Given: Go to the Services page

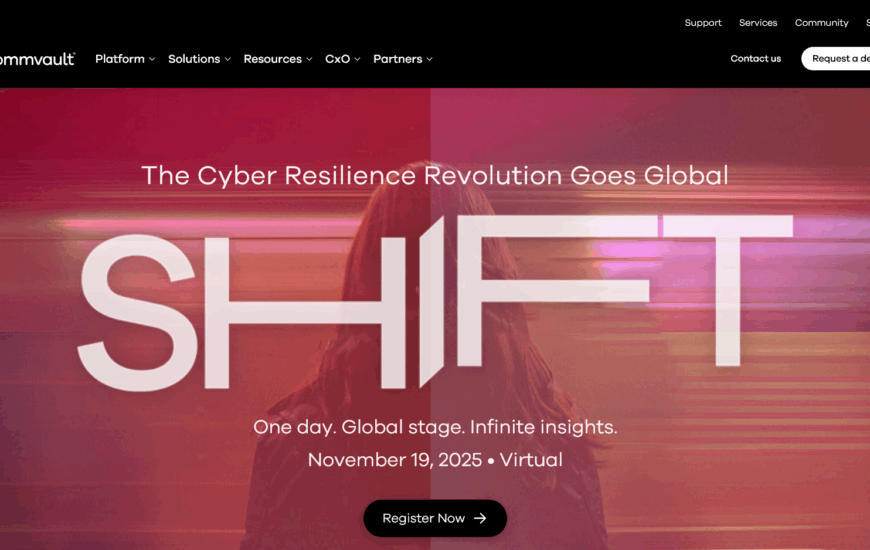Looking at the screenshot, I should 758,23.
